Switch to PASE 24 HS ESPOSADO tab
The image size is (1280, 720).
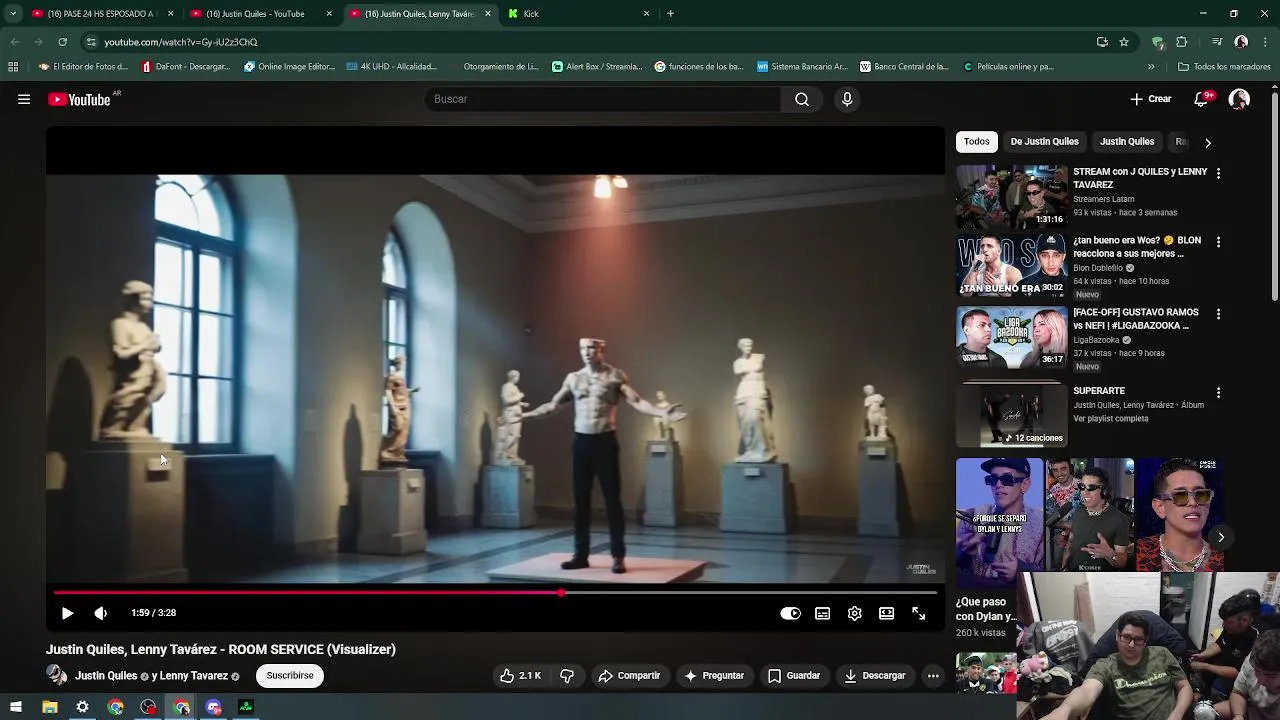point(102,14)
